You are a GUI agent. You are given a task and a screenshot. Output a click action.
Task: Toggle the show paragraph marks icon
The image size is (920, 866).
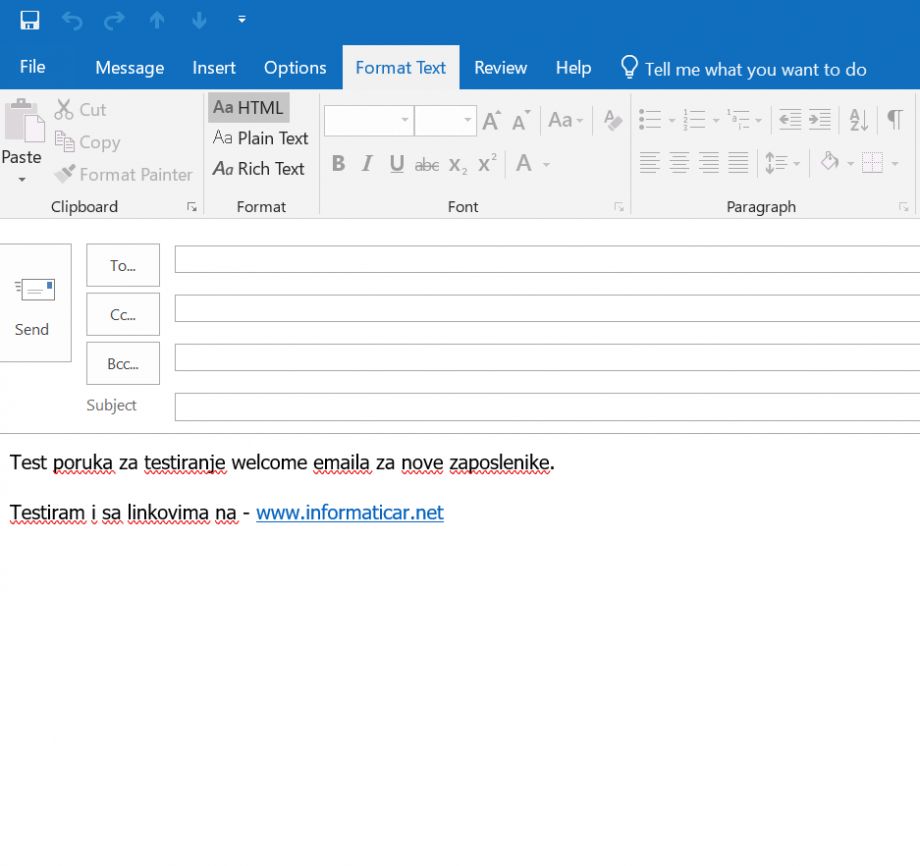pos(893,118)
